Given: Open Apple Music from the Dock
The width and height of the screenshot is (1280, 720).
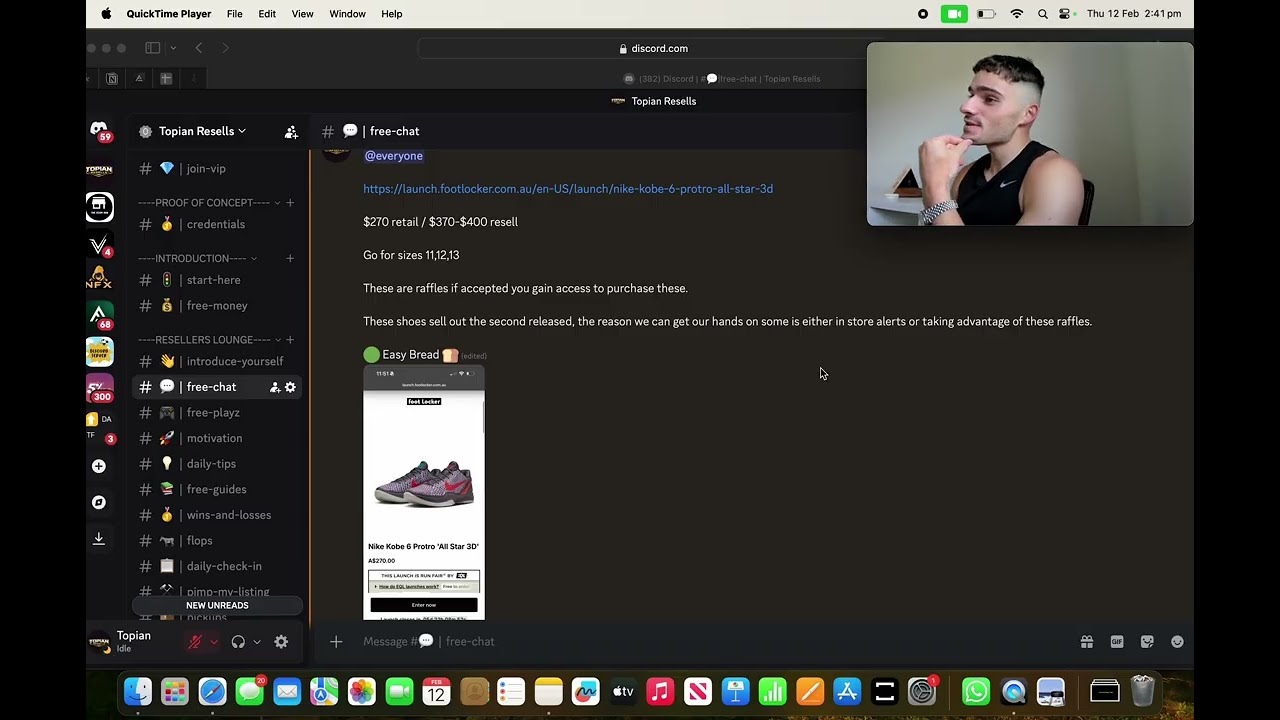Looking at the screenshot, I should 660,691.
